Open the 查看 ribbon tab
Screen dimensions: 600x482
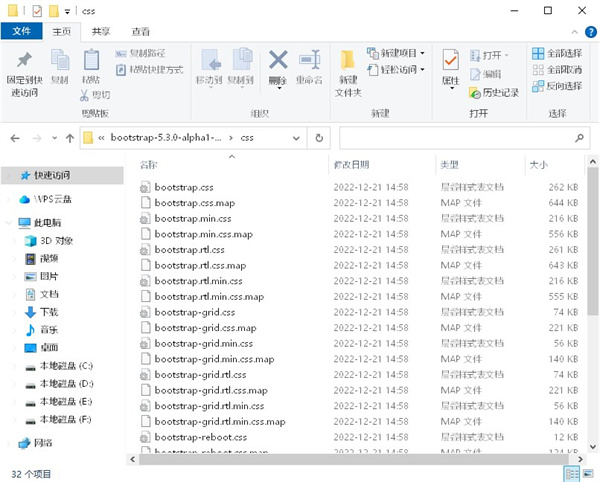pyautogui.click(x=141, y=32)
